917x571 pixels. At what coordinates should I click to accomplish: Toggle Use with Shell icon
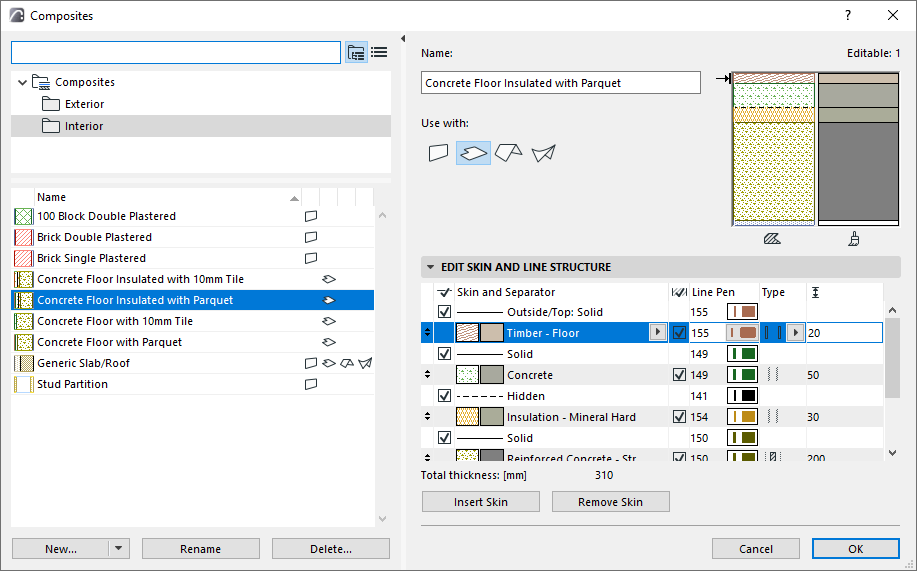543,153
